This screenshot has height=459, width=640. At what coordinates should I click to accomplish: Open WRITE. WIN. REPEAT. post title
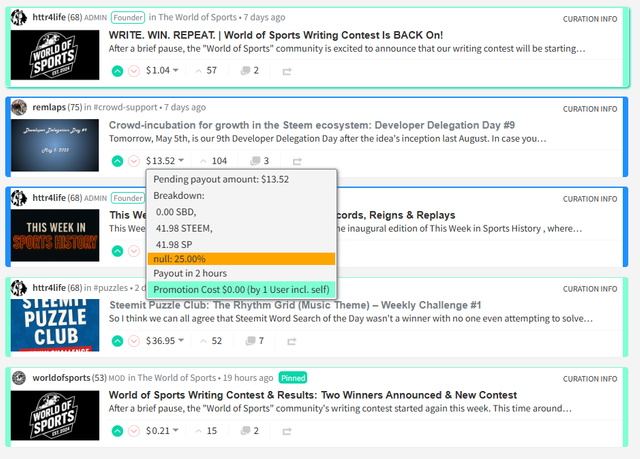[x=276, y=35]
